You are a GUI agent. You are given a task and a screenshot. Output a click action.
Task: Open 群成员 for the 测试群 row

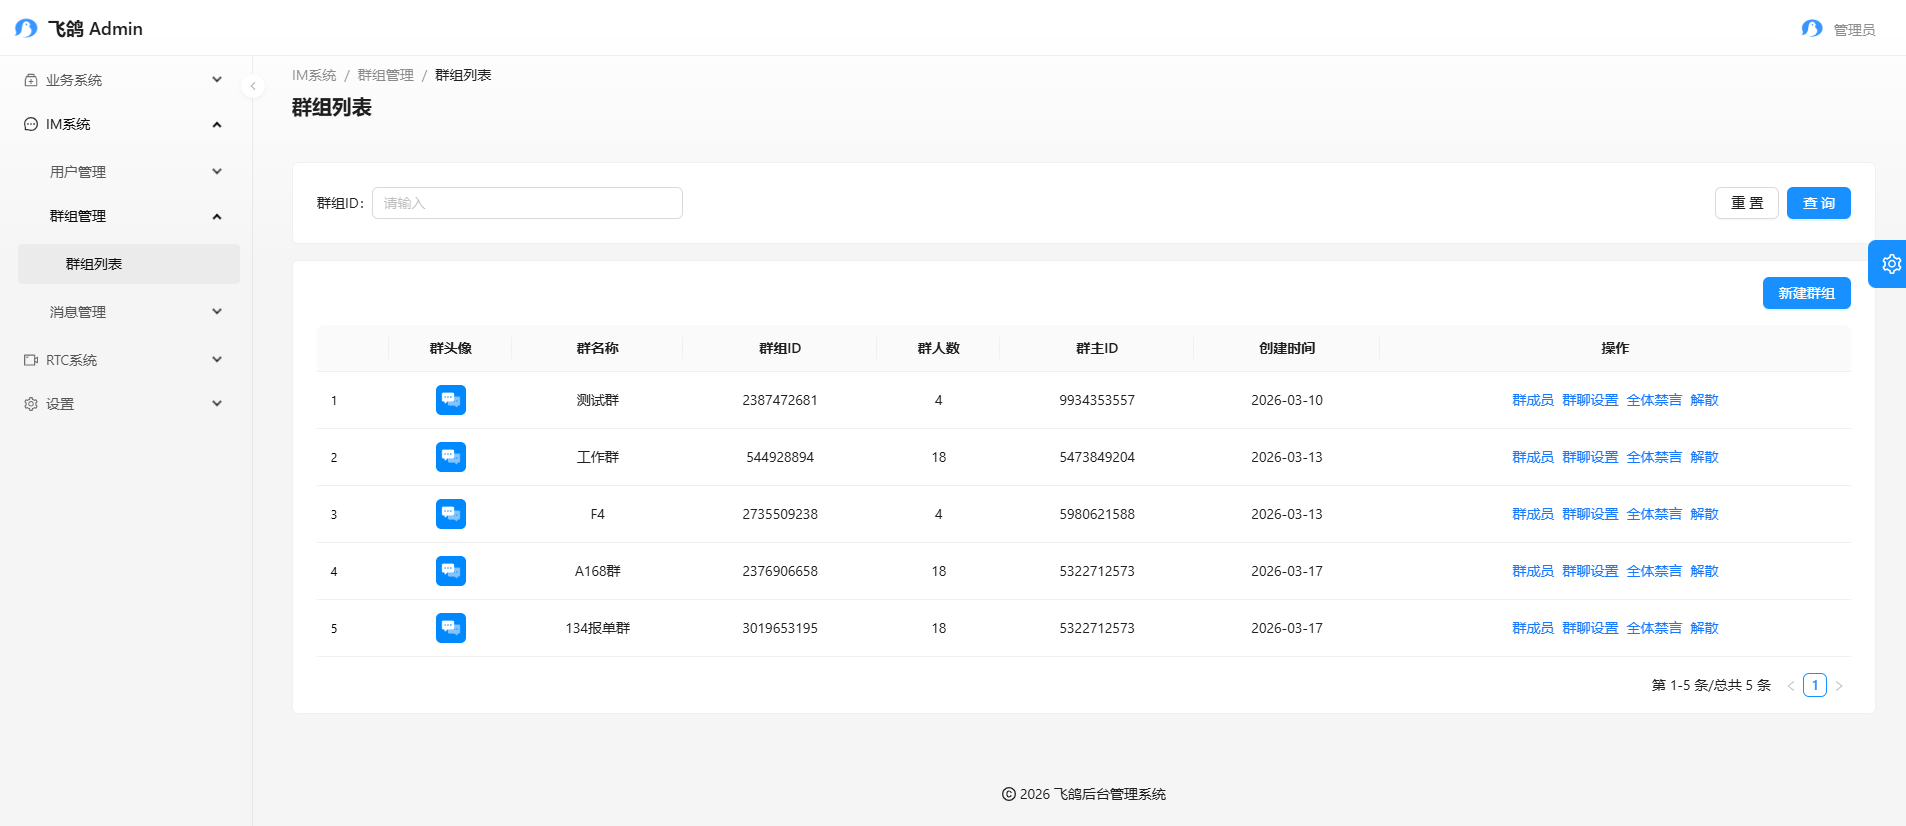coord(1532,400)
